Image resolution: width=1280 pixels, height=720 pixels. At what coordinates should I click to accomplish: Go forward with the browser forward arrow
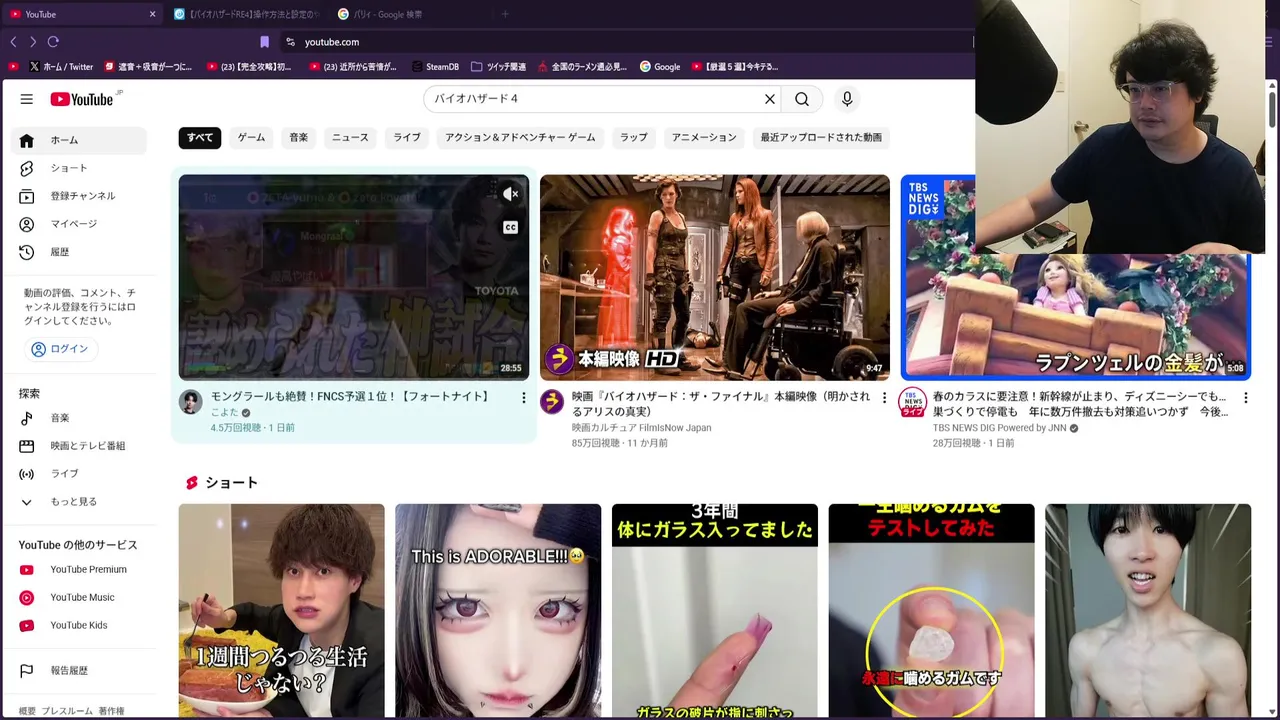point(33,42)
